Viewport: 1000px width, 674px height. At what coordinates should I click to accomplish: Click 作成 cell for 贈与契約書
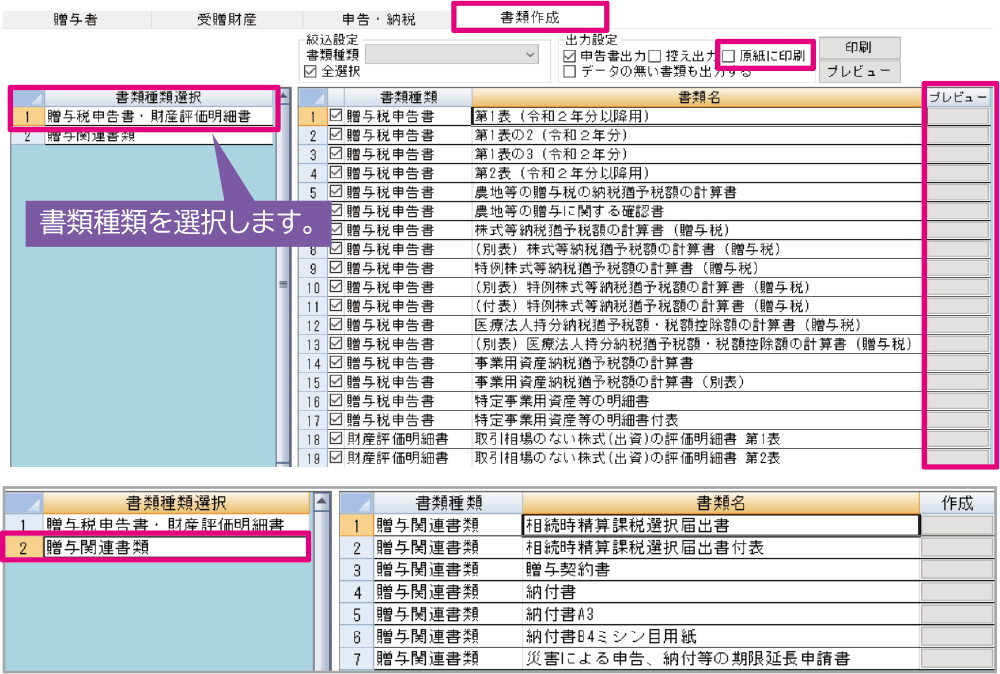point(956,569)
